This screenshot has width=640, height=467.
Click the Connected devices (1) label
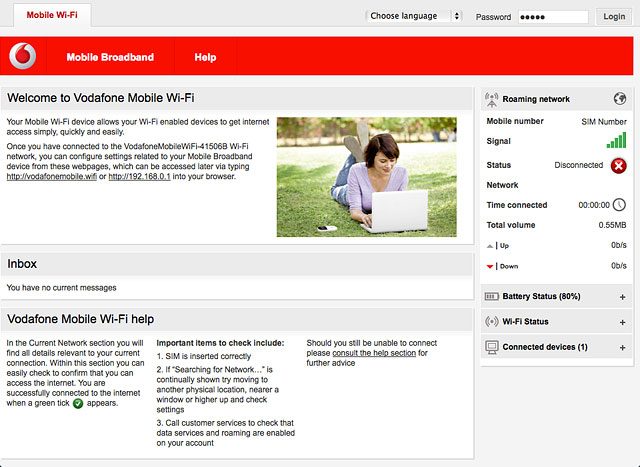click(x=545, y=347)
